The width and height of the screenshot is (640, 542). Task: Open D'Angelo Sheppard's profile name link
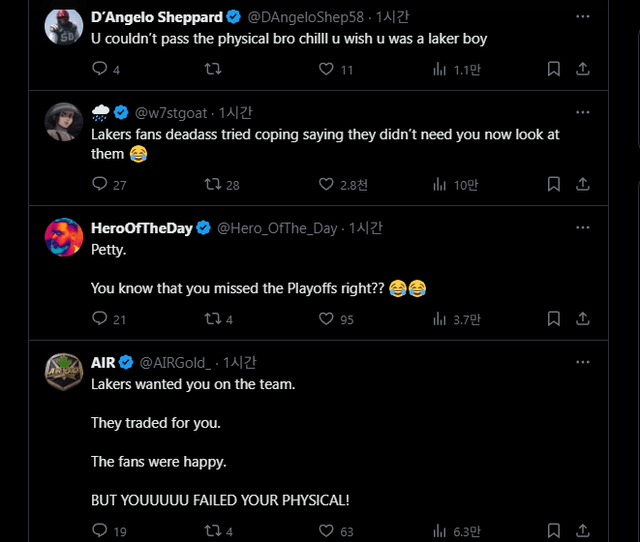point(157,17)
